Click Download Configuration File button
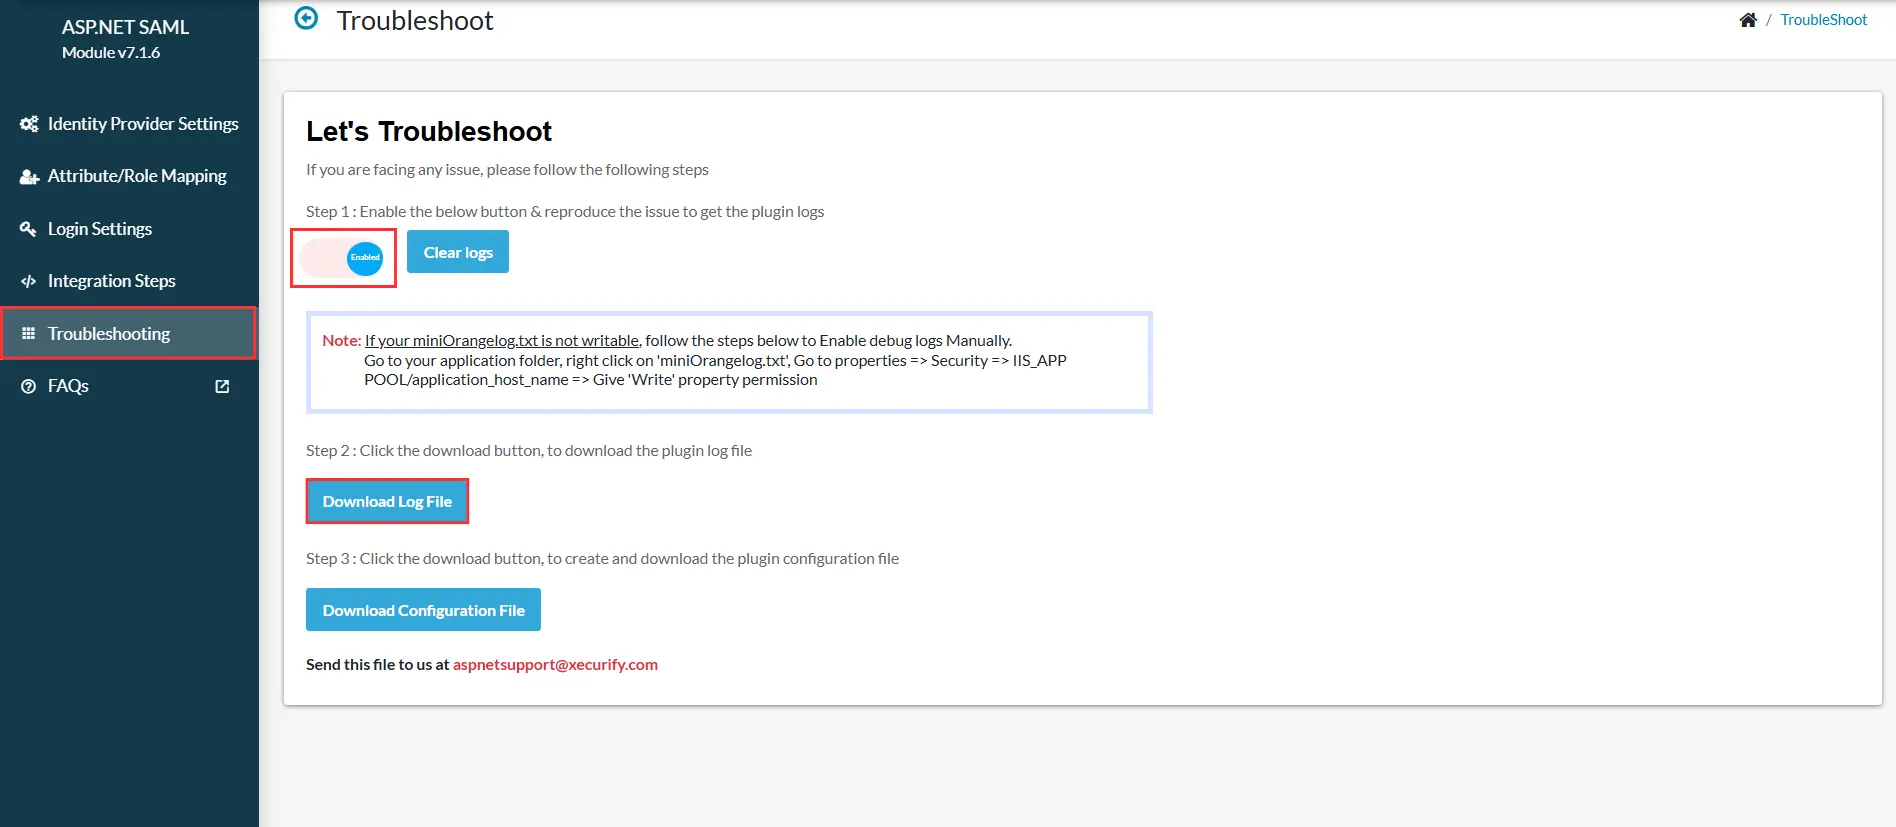The image size is (1896, 827). click(423, 610)
